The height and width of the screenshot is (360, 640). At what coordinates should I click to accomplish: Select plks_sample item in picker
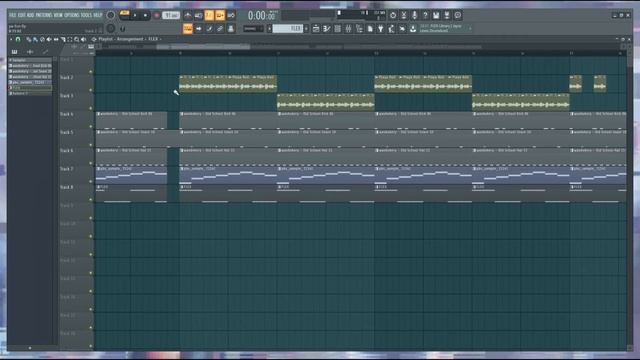[x=30, y=82]
